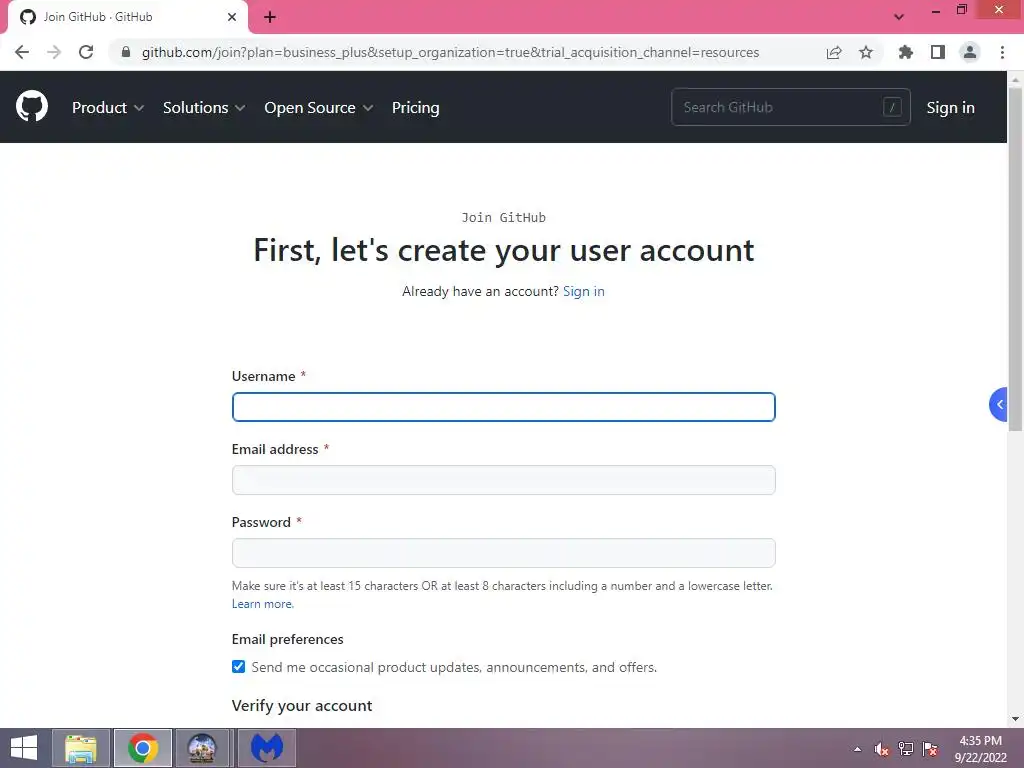
Task: Click the scrollbar down arrow
Action: coord(1015,719)
